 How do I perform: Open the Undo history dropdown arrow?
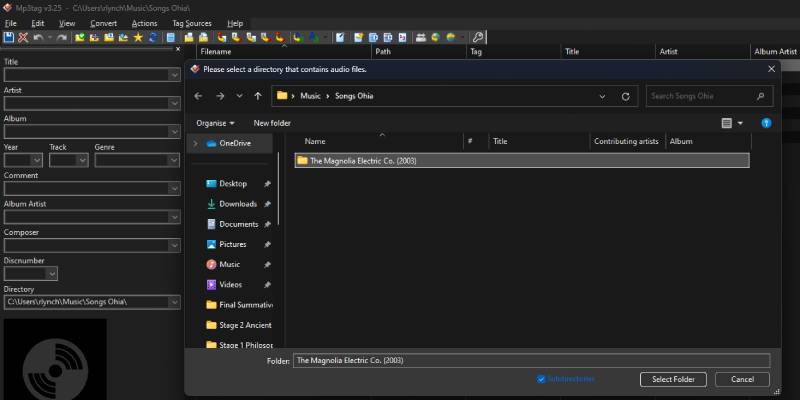pos(49,37)
